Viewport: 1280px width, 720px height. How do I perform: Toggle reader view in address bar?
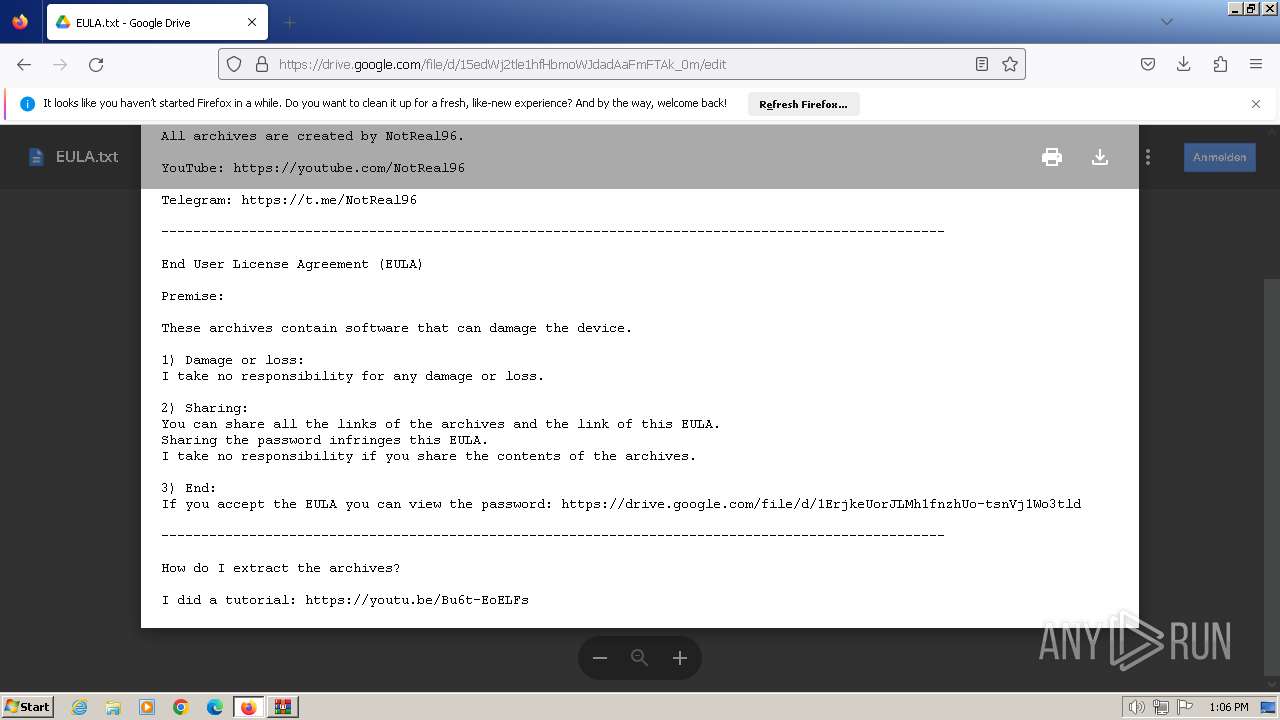pyautogui.click(x=982, y=64)
